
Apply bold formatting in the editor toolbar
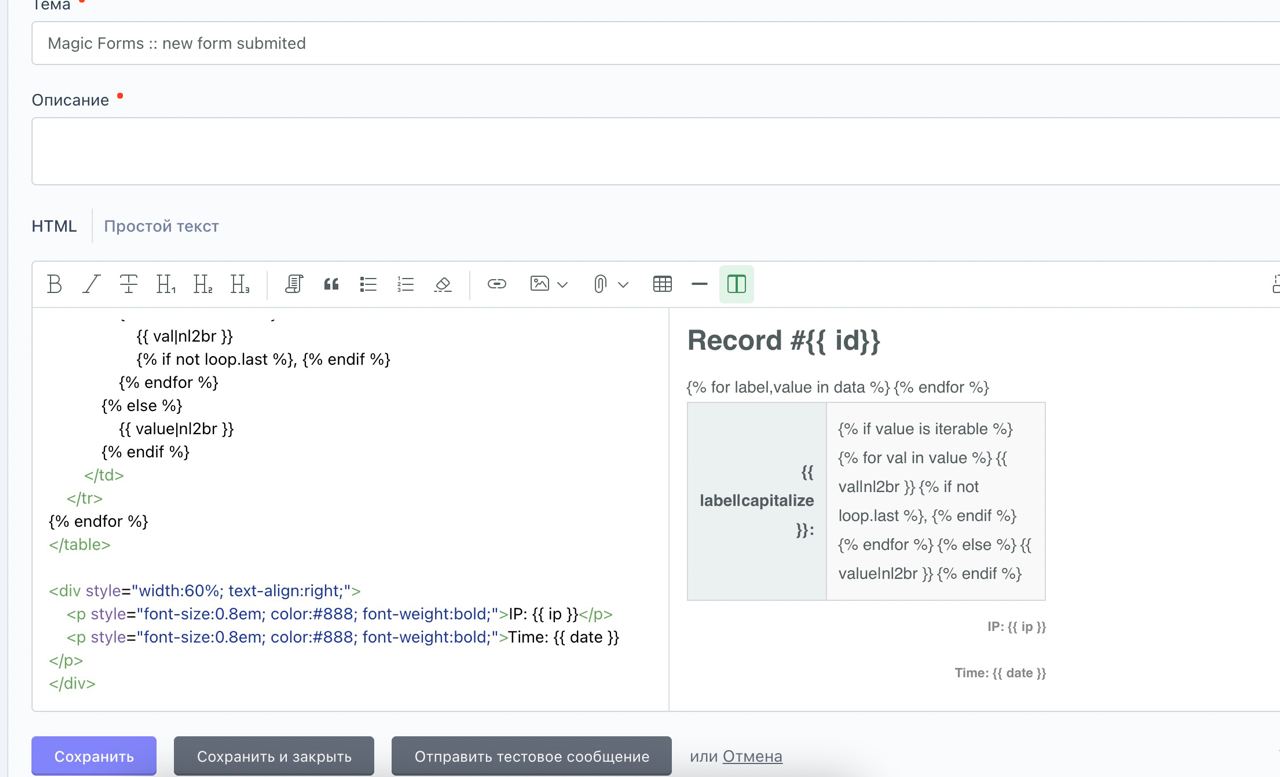(x=55, y=284)
